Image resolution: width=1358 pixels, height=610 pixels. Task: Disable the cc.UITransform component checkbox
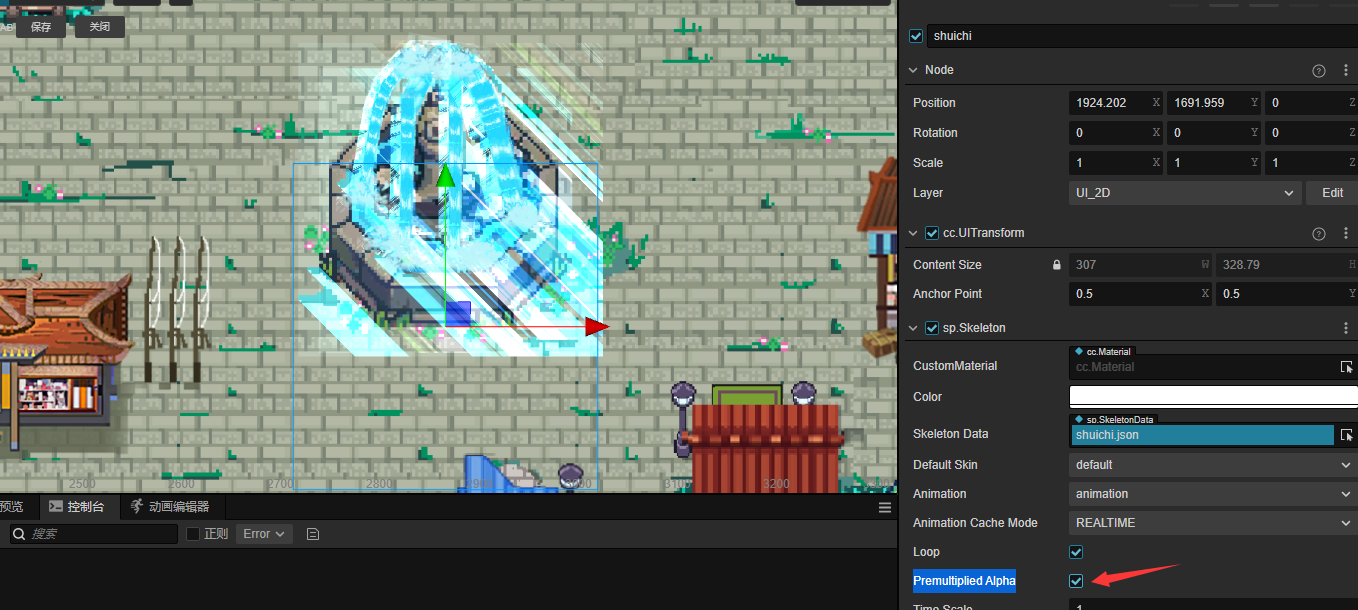pos(932,233)
